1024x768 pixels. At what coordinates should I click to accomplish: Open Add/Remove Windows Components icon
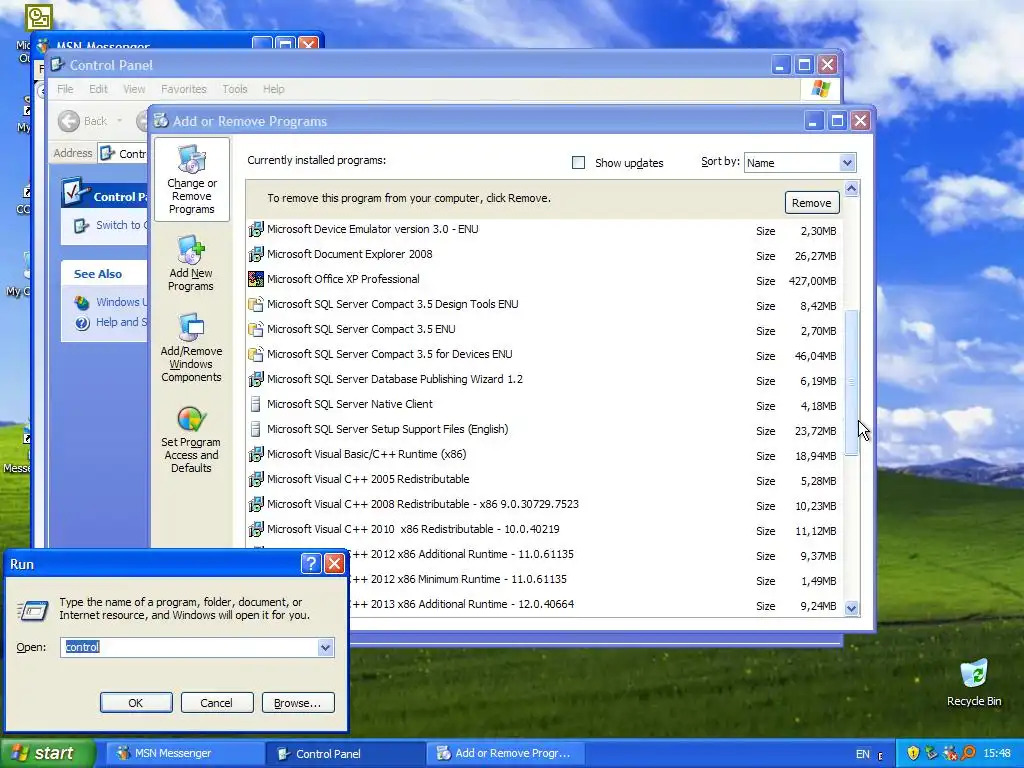coord(191,347)
